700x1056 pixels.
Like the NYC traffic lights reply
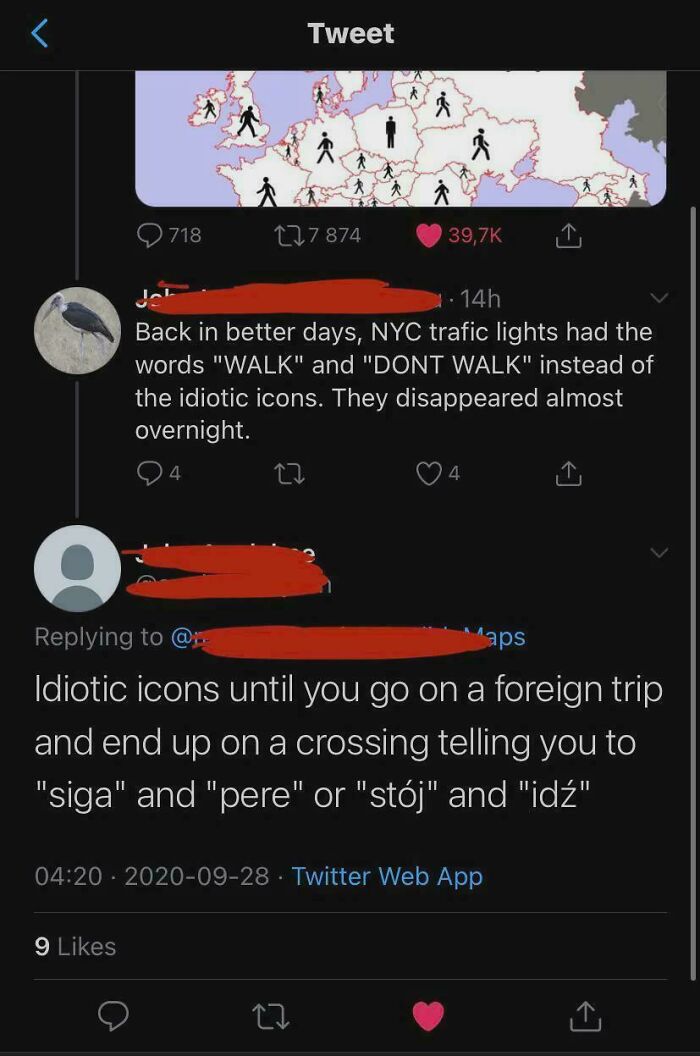tap(427, 472)
